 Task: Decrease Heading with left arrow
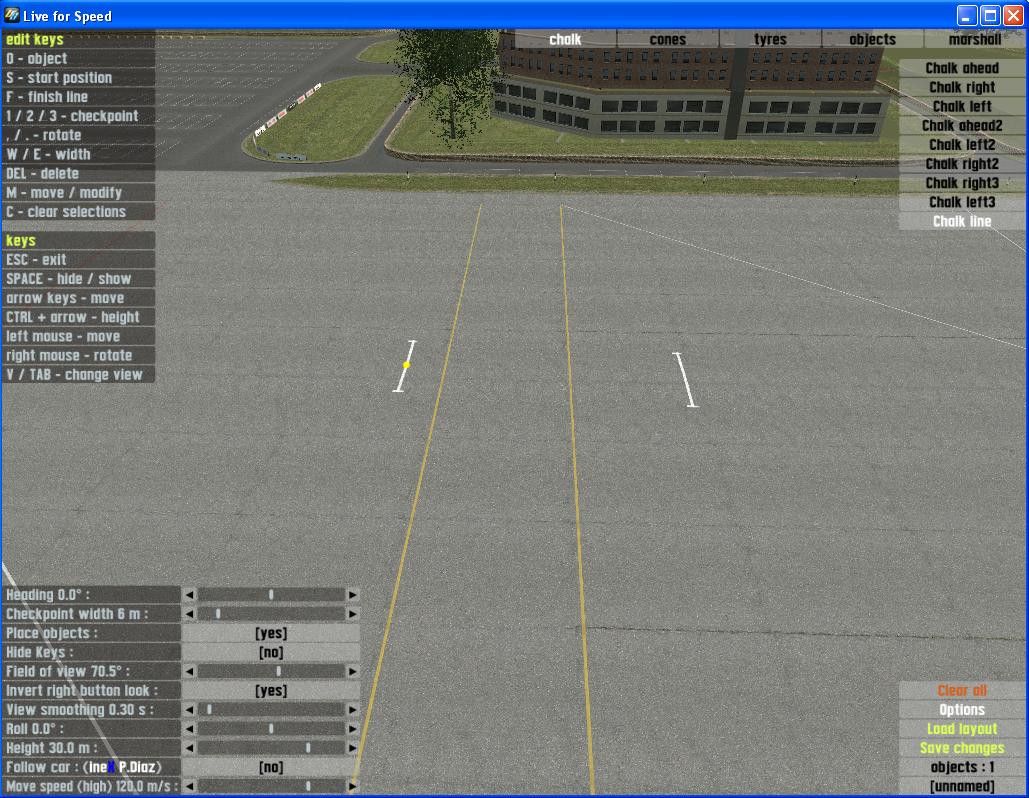click(189, 595)
